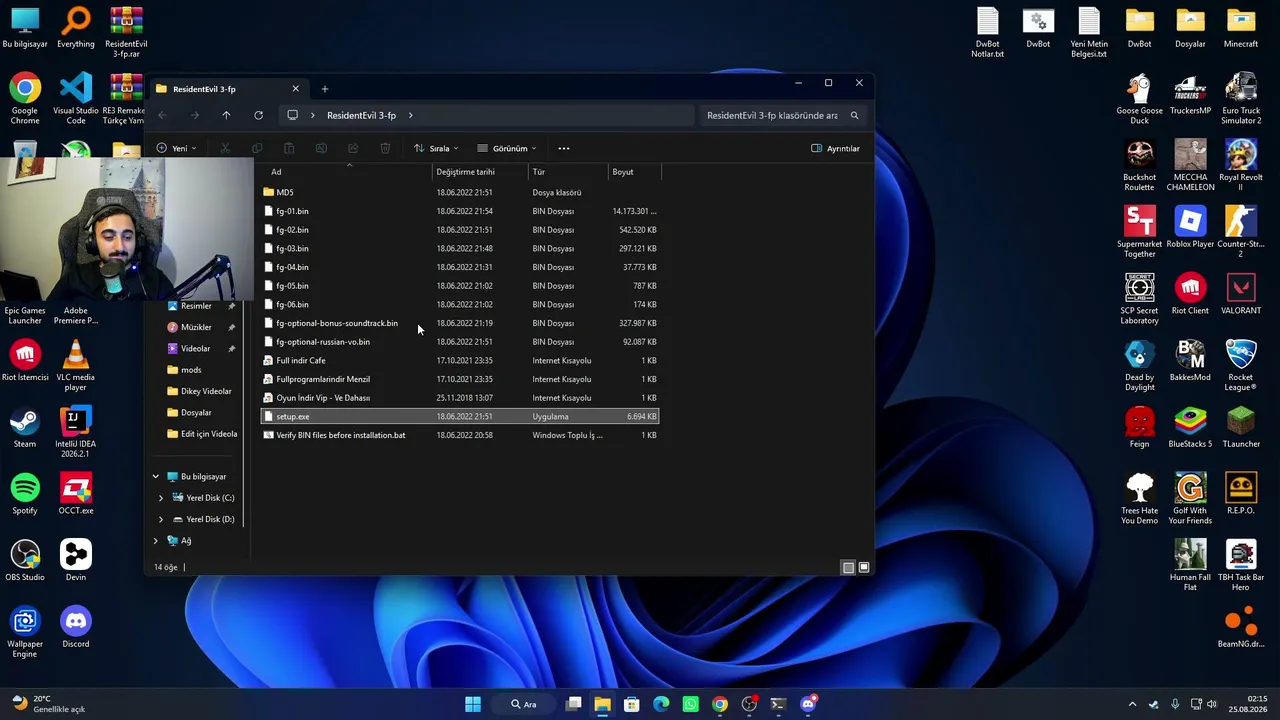Open Chrome from the taskbar
The width and height of the screenshot is (1280, 720).
tap(720, 704)
